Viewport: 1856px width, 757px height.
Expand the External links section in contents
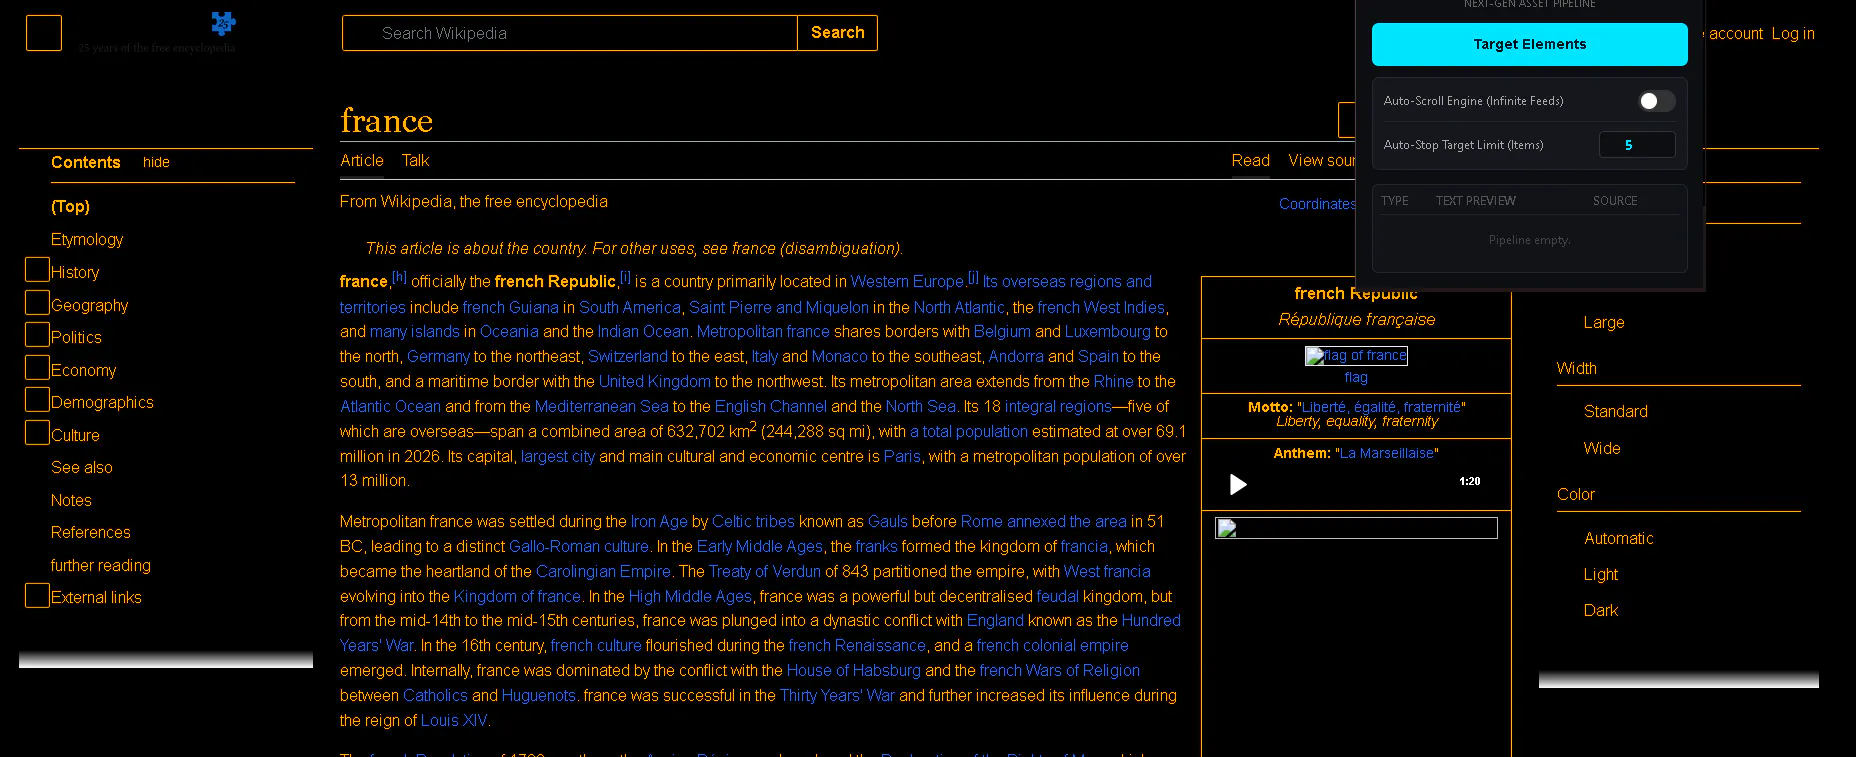37,596
